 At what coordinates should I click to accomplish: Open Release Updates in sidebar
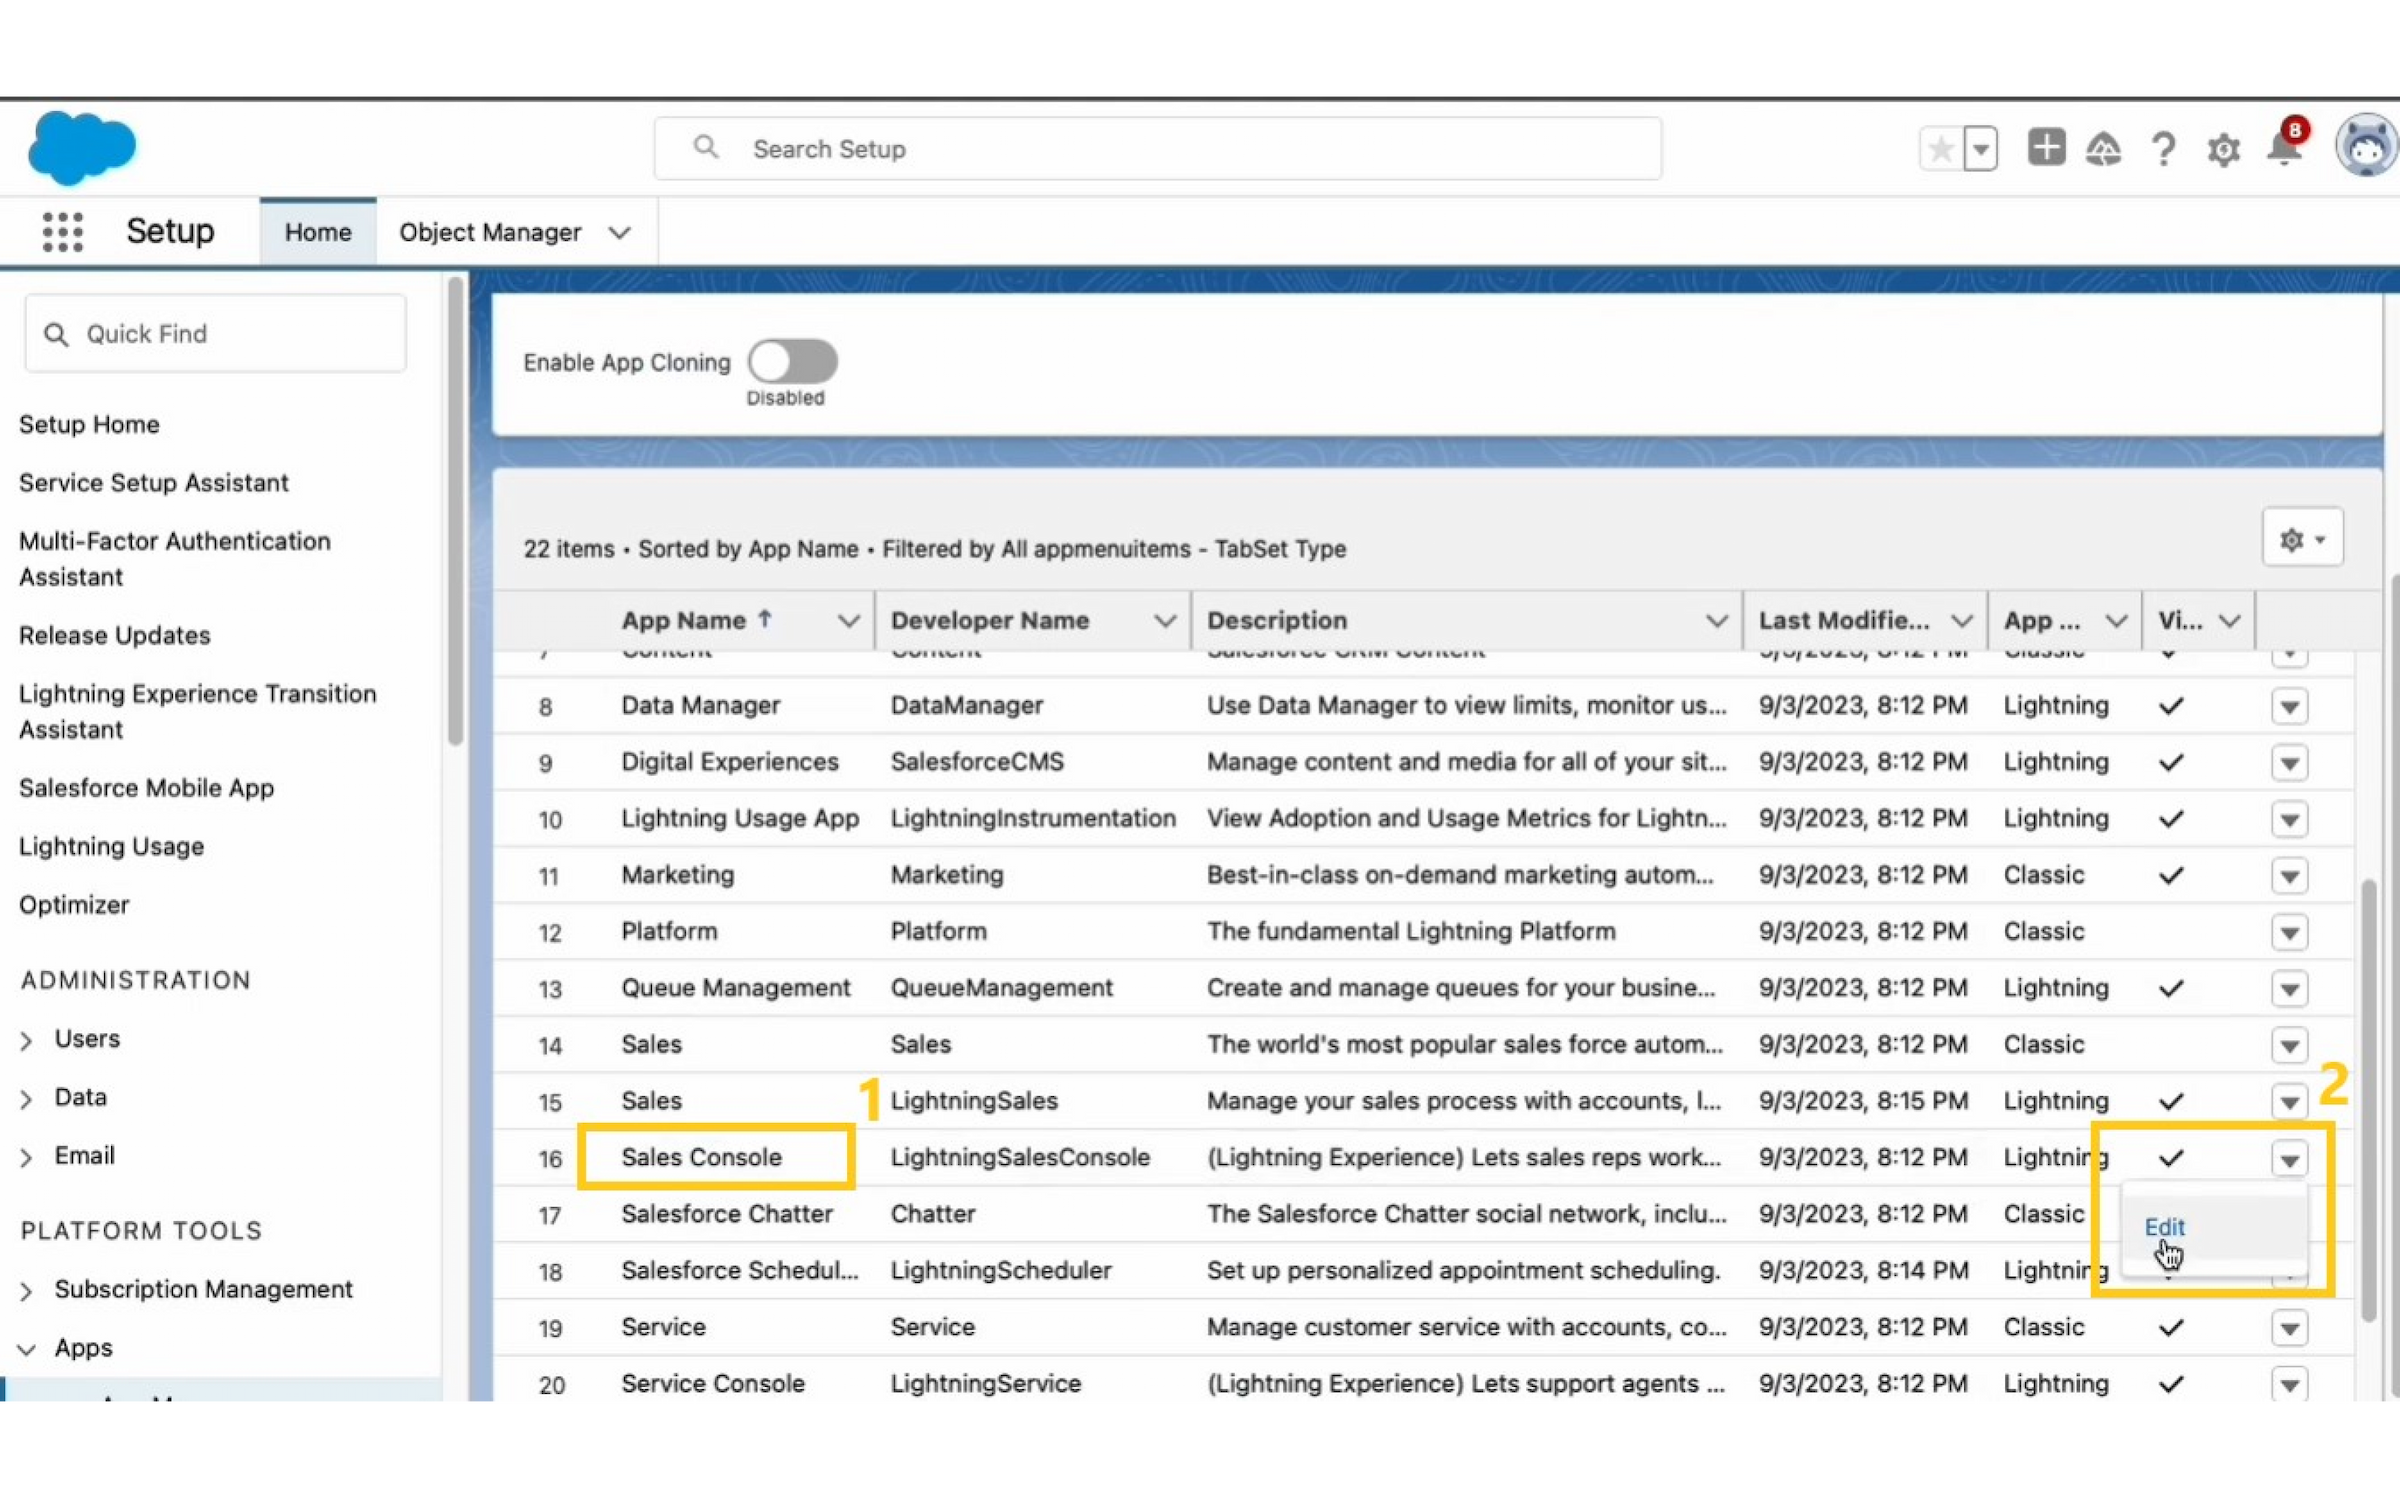coord(114,636)
